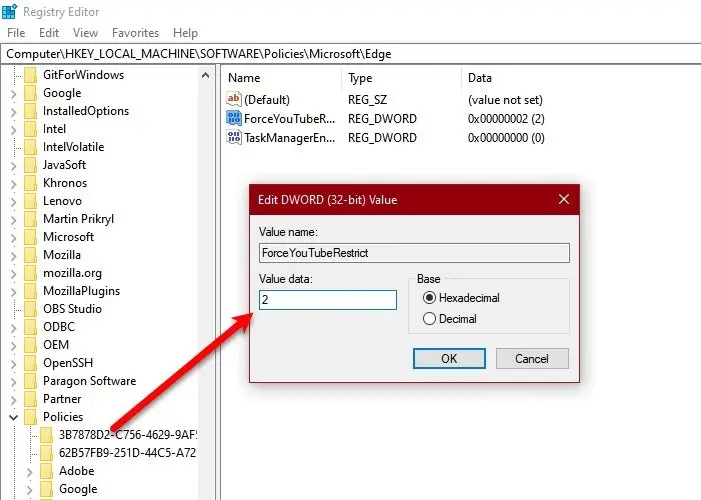This screenshot has height=500, width=701.
Task: Click the (value not set) data cell
Action: [x=505, y=99]
